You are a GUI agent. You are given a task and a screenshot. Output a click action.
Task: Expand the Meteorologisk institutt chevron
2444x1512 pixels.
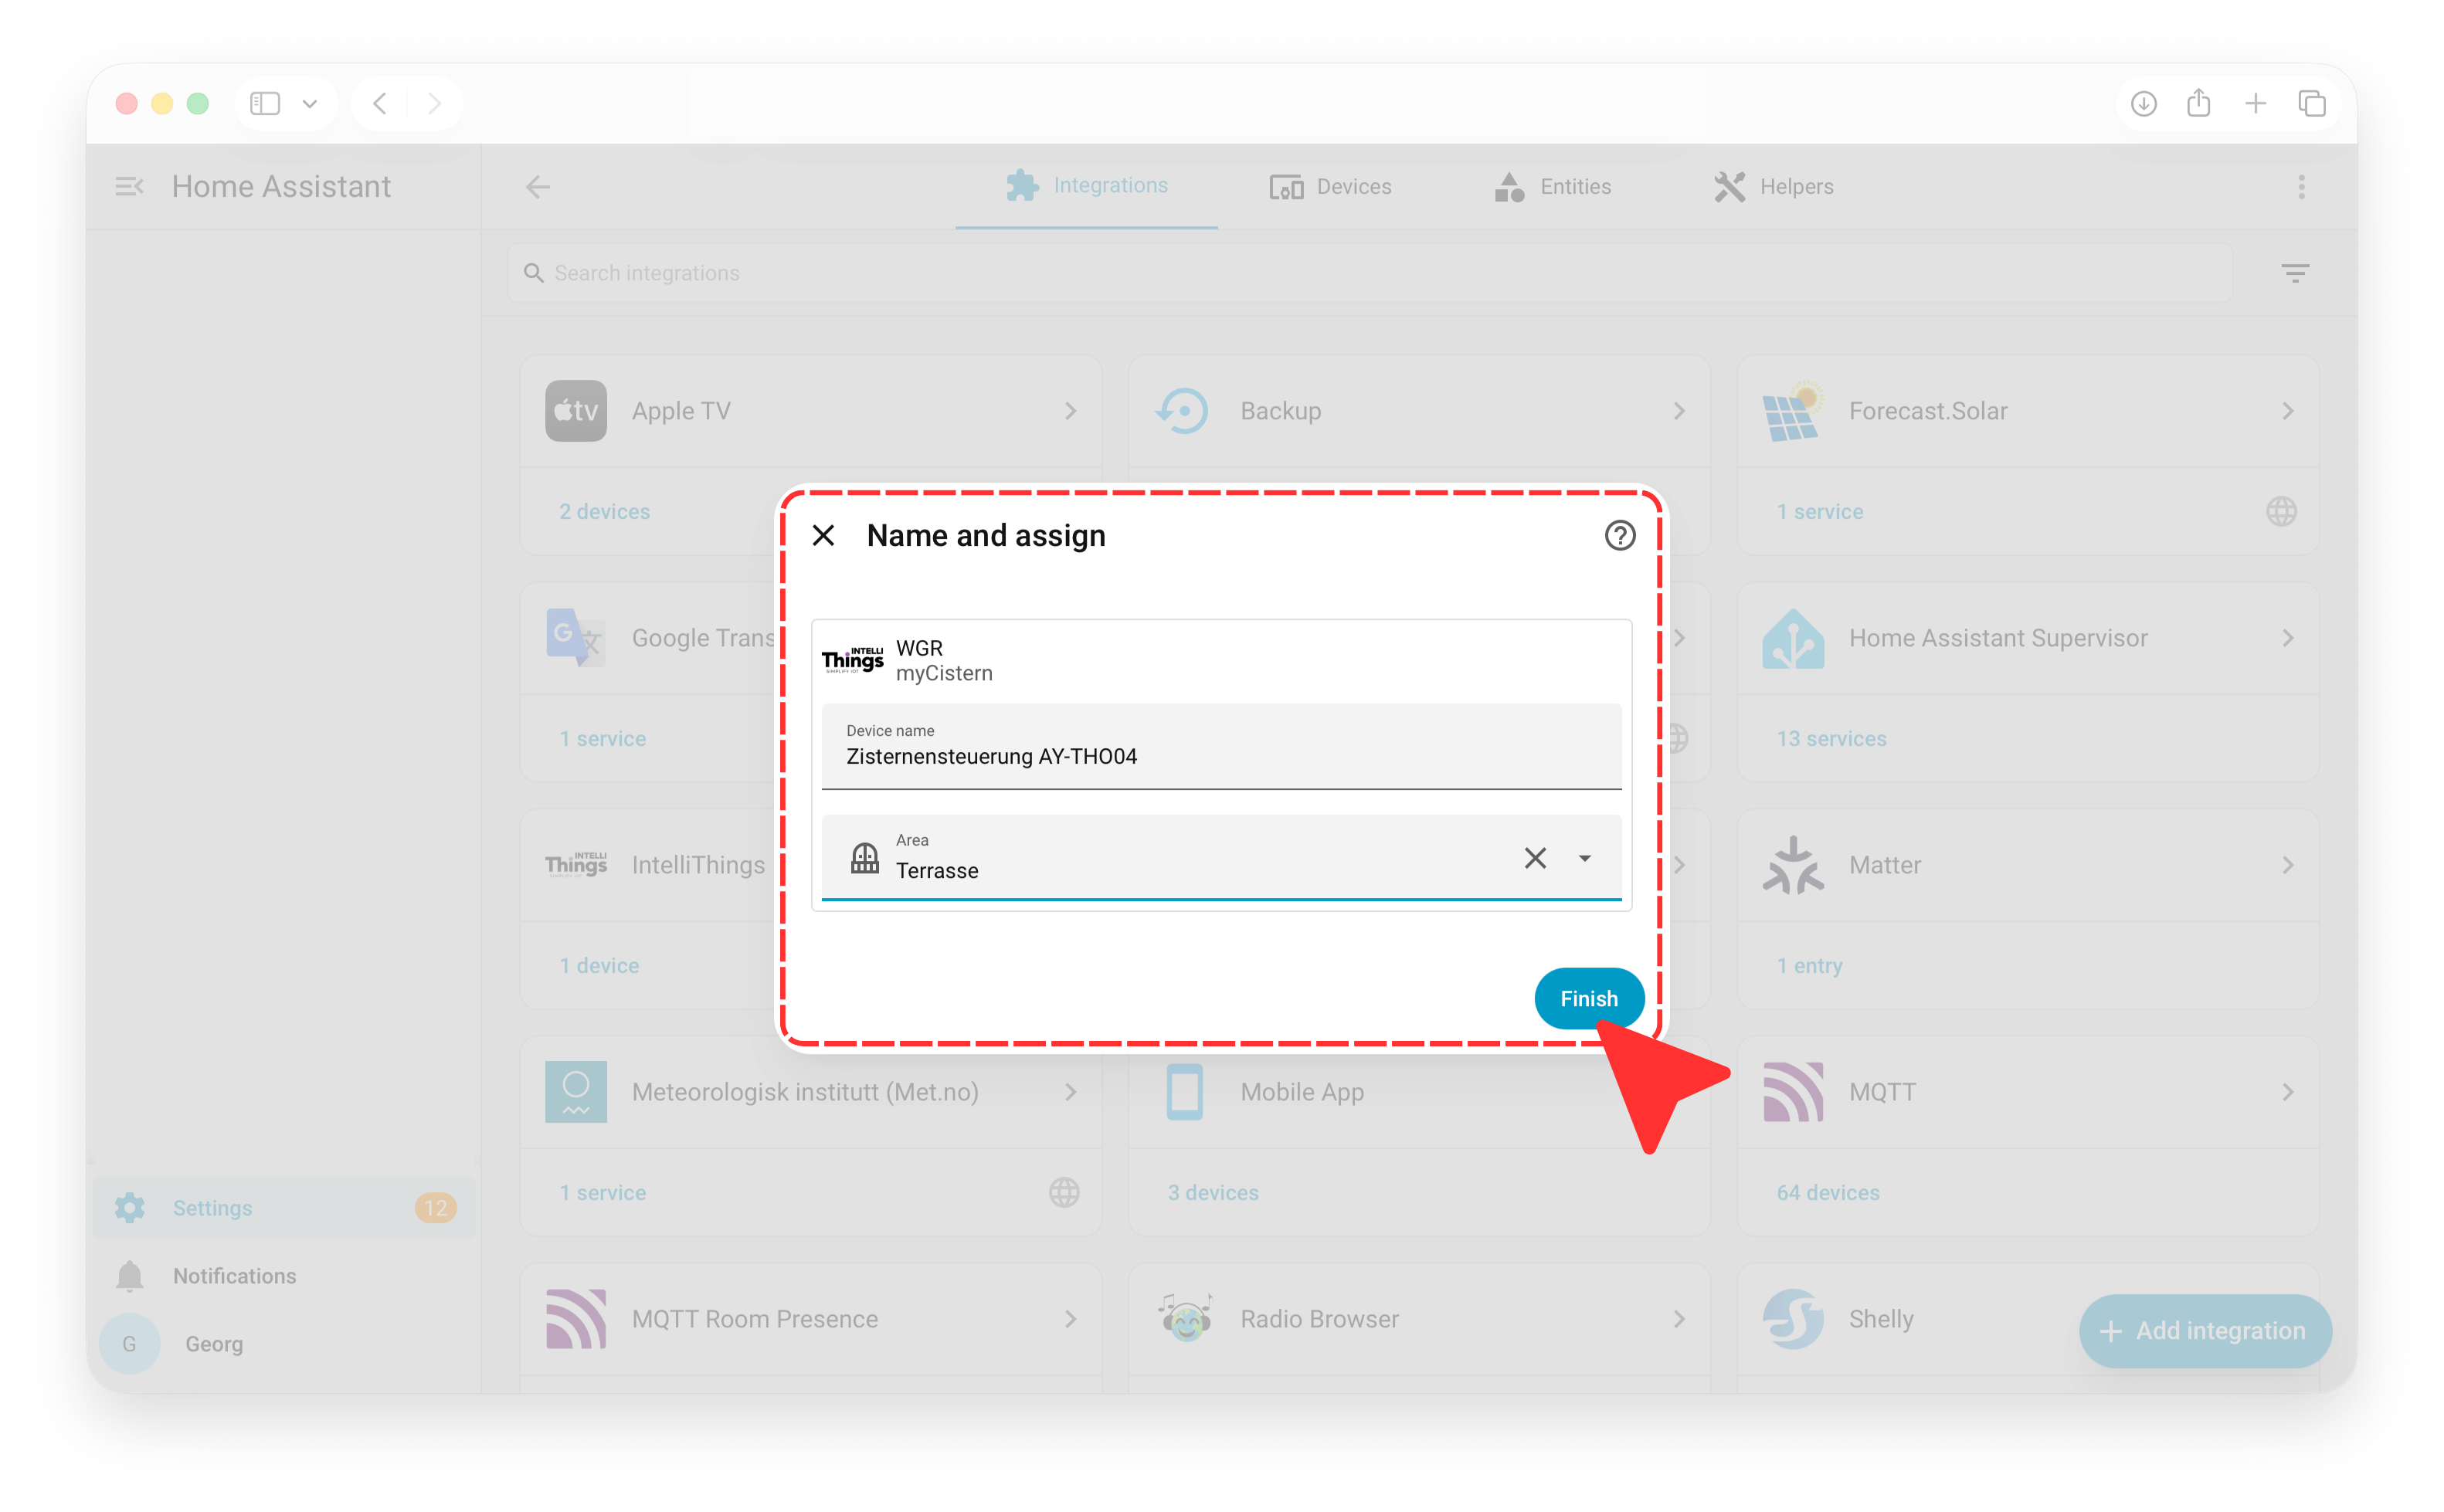(x=1070, y=1092)
